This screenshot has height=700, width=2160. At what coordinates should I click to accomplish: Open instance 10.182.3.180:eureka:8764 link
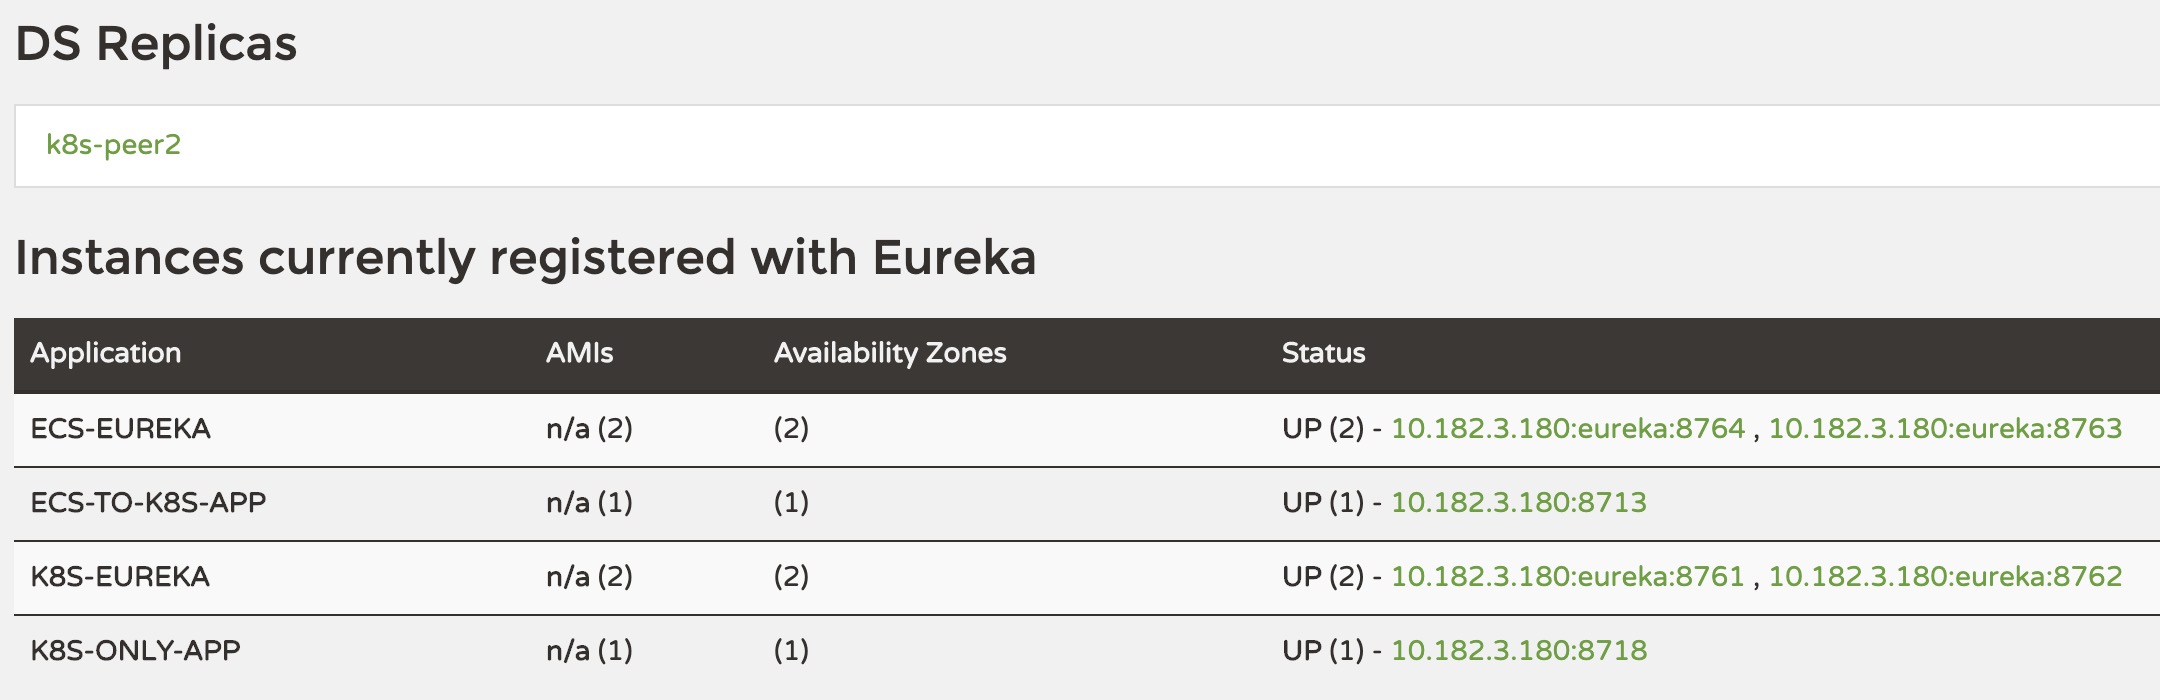[1567, 428]
